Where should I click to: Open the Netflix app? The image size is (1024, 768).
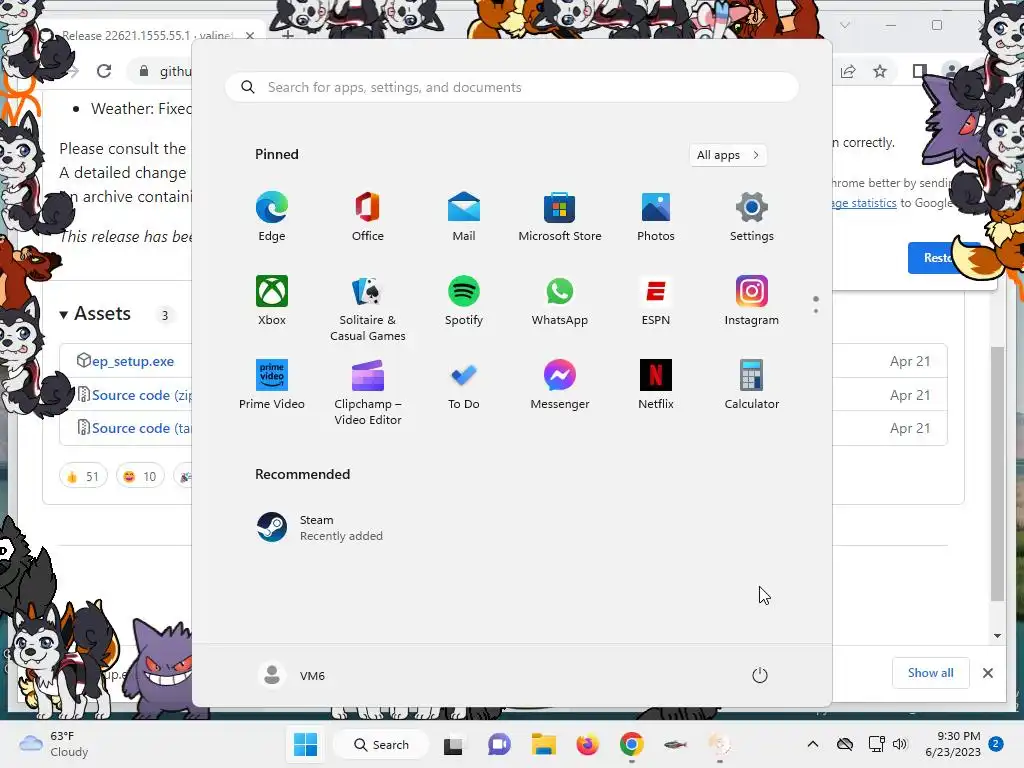[x=656, y=385]
